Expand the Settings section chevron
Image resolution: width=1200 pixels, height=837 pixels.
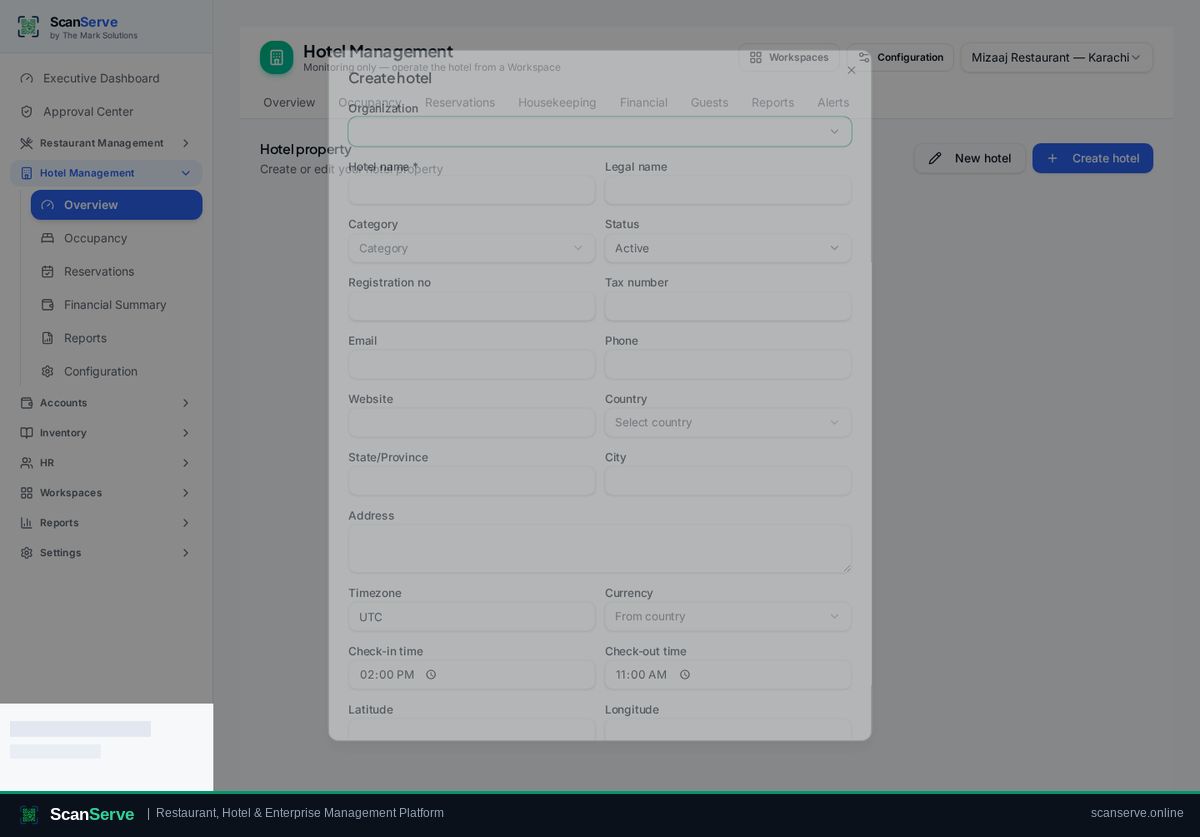tap(185, 553)
